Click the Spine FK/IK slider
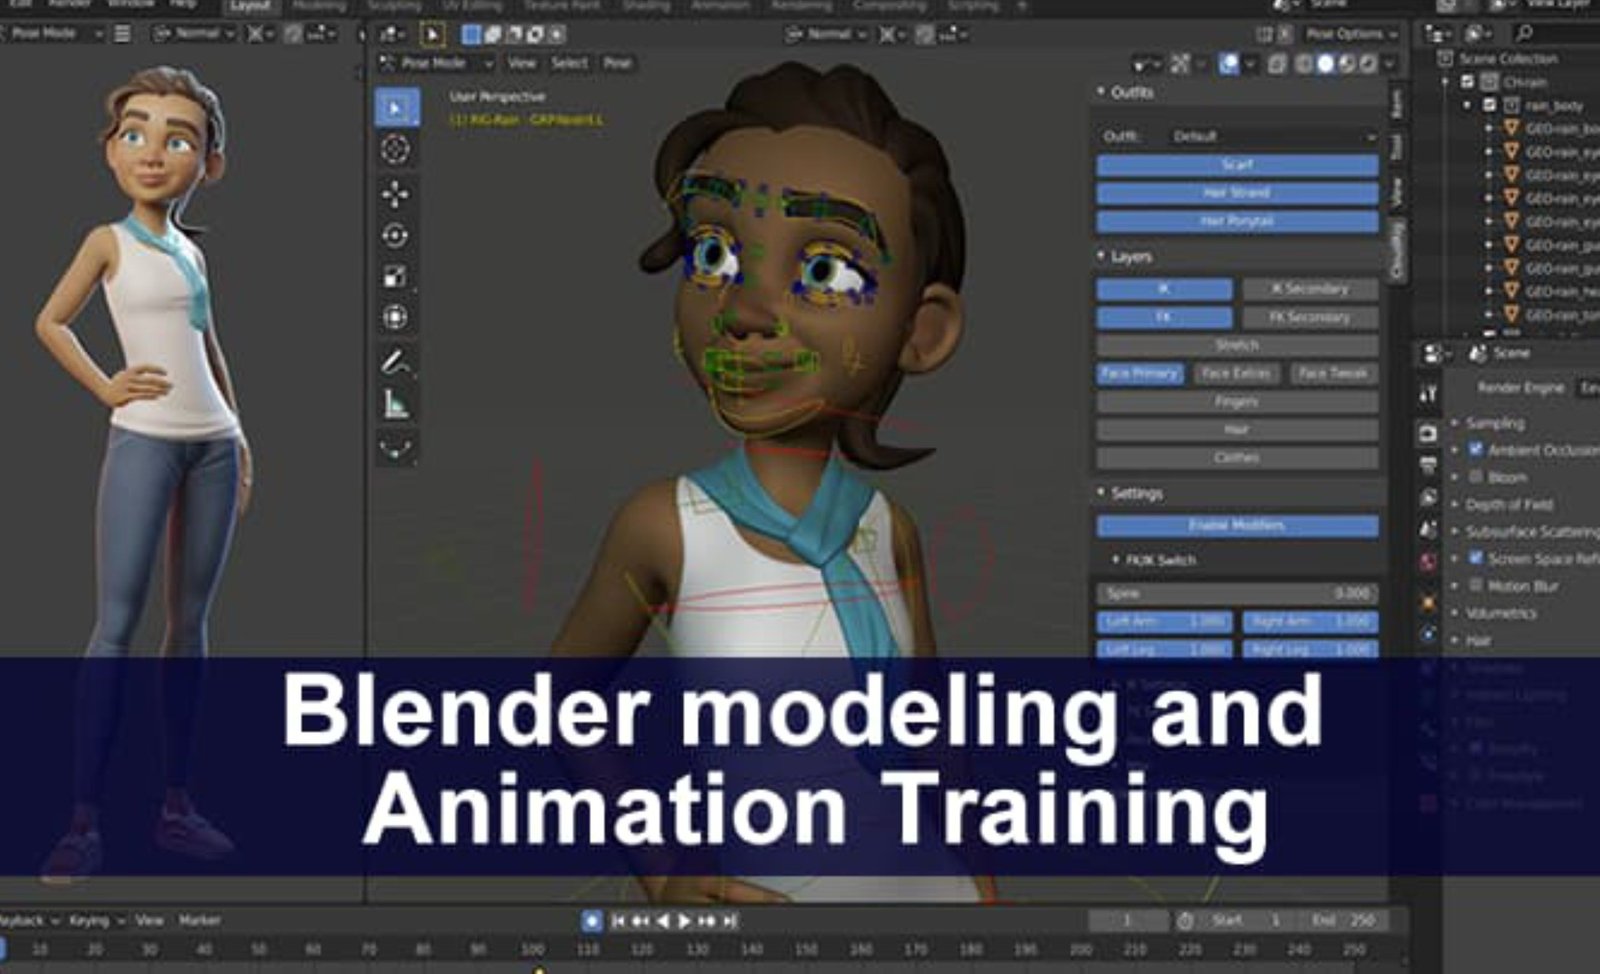This screenshot has height=974, width=1600. (1237, 594)
